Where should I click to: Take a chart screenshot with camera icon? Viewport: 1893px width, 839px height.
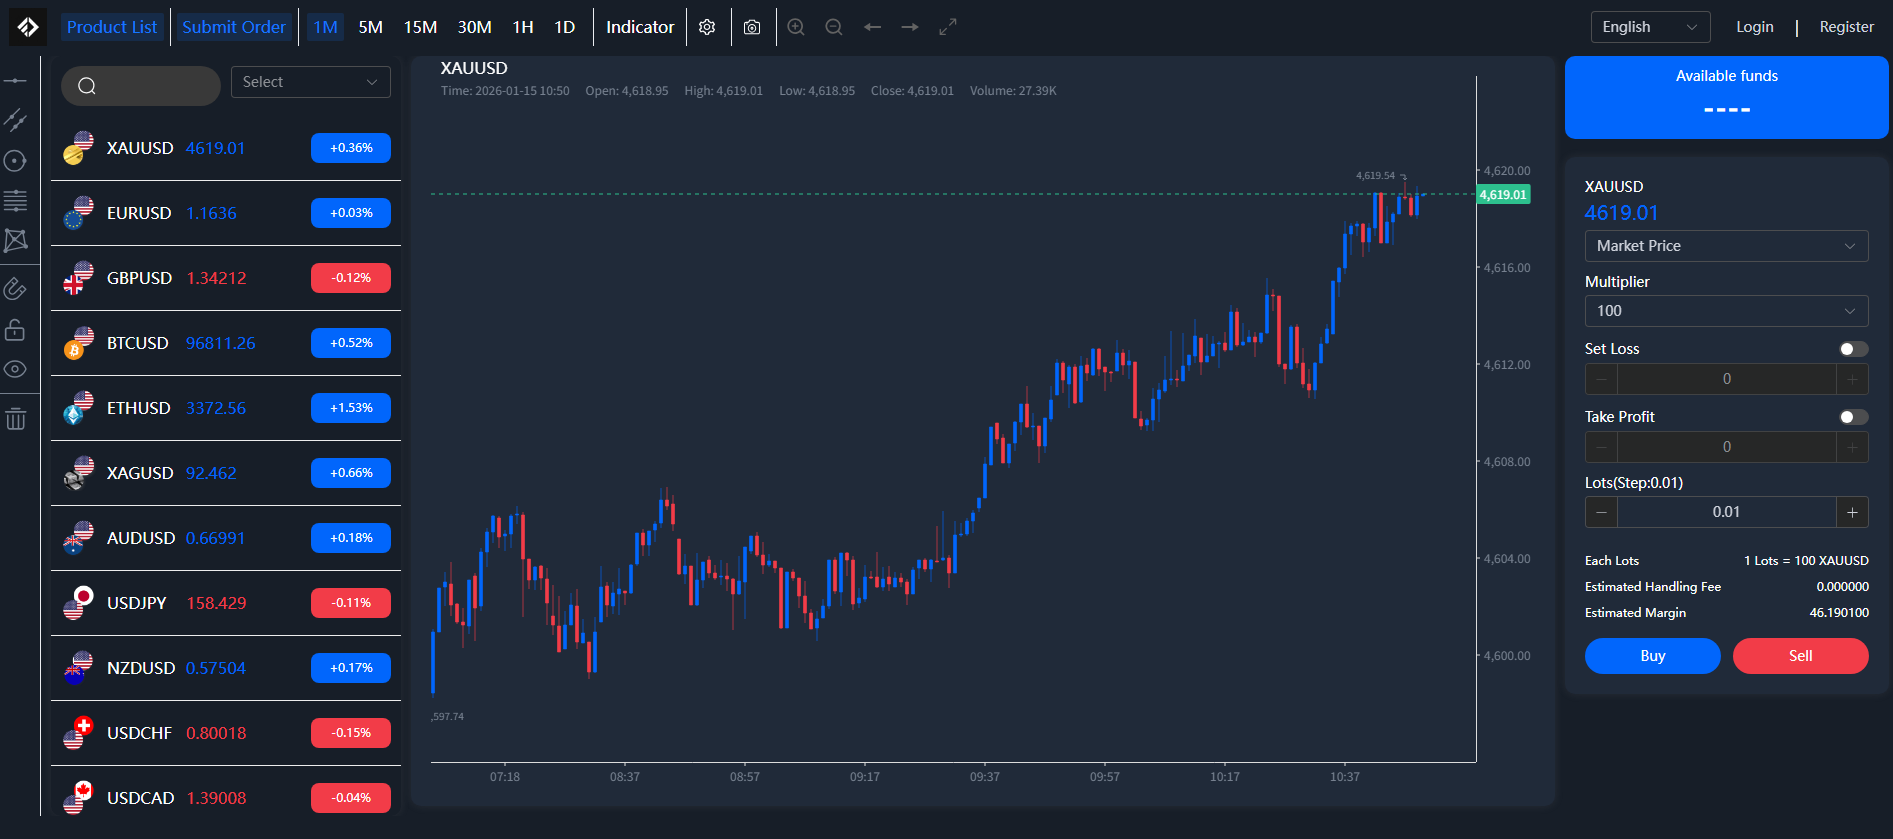coord(752,27)
